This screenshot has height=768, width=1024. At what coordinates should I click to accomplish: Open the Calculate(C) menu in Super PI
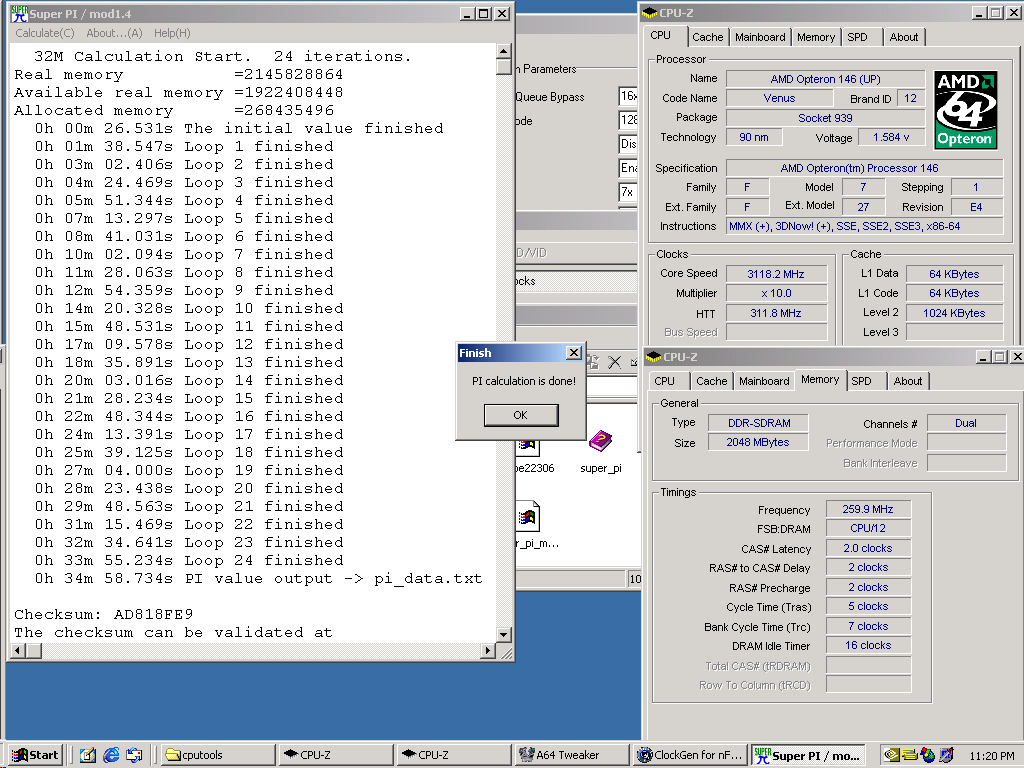(44, 33)
